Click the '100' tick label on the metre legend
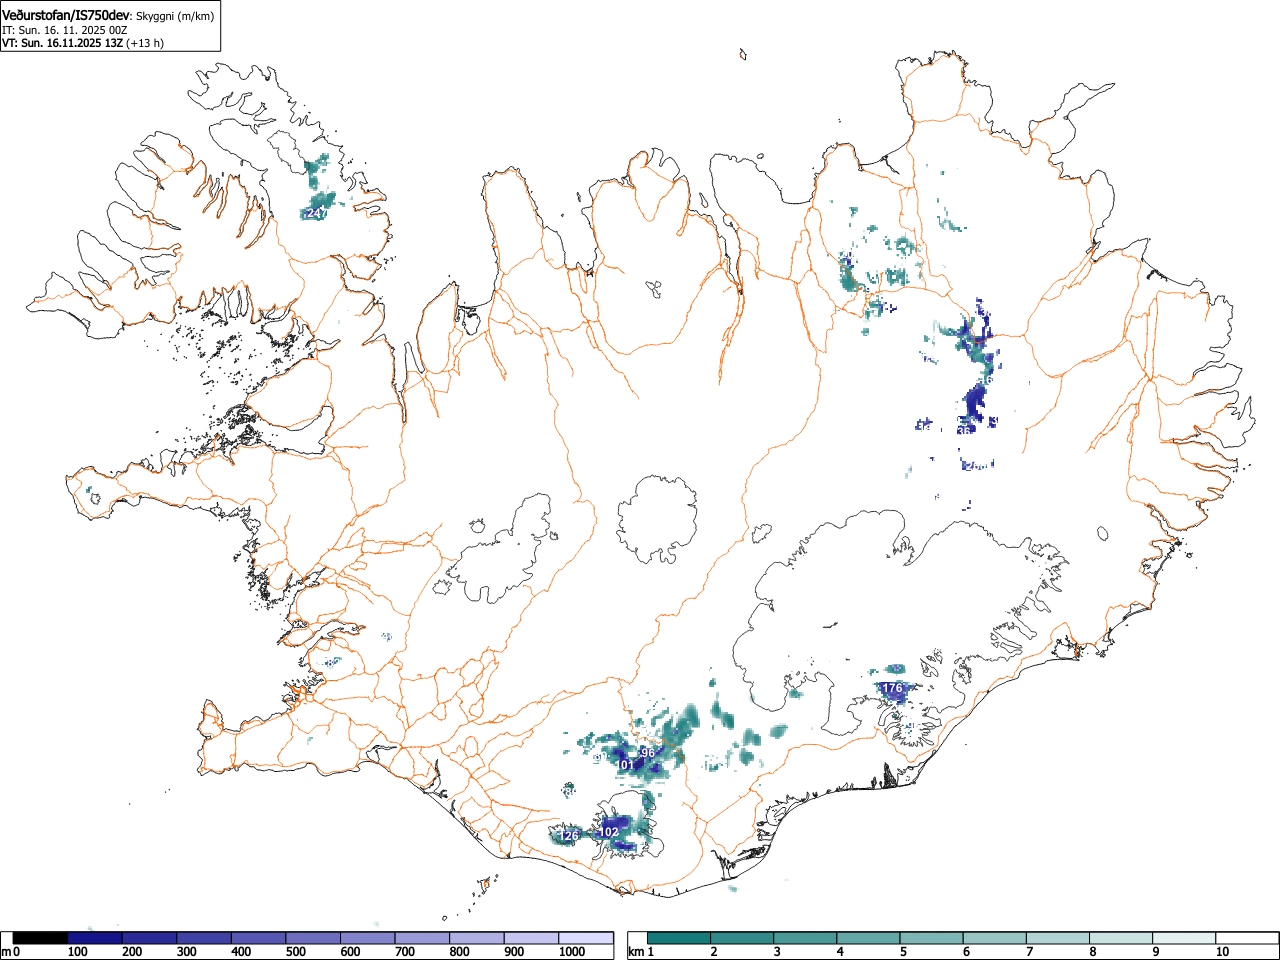The image size is (1280, 960). (x=78, y=952)
